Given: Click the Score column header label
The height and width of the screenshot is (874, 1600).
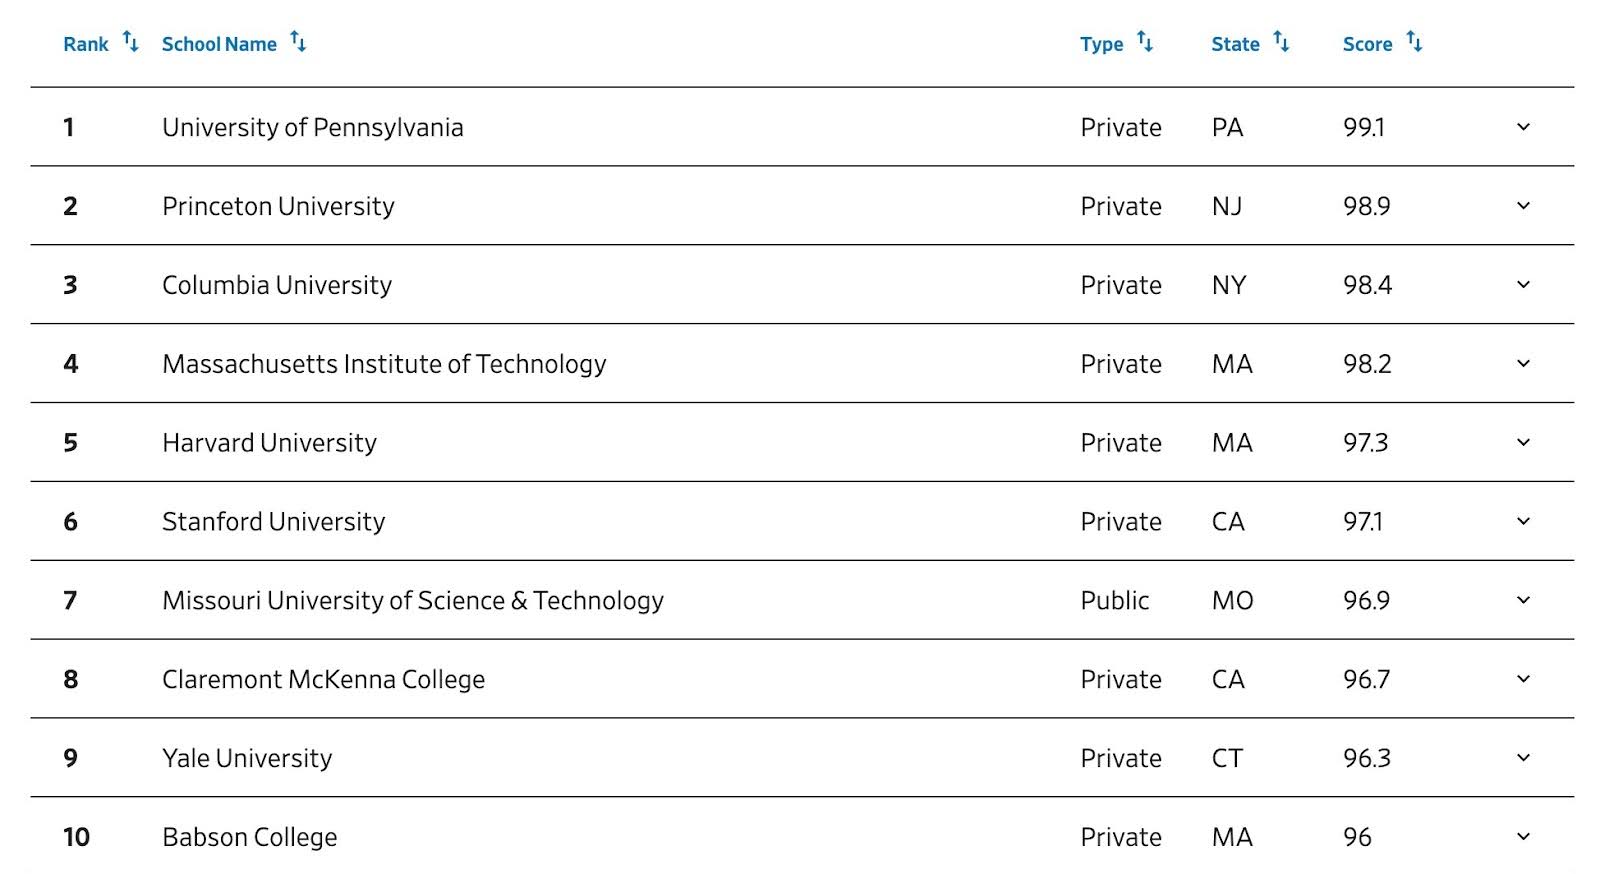Looking at the screenshot, I should [1367, 44].
